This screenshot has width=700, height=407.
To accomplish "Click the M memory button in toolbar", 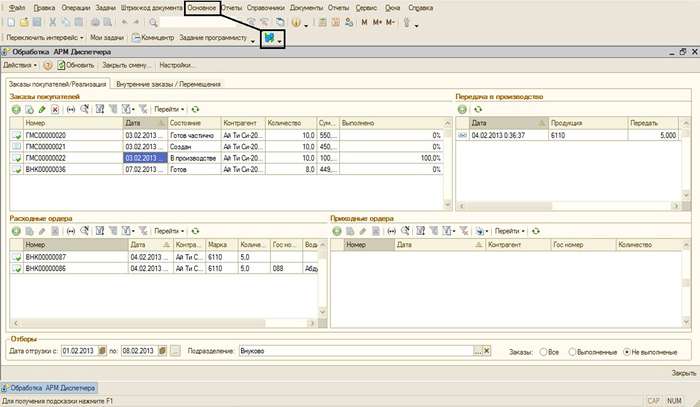I will tap(364, 22).
